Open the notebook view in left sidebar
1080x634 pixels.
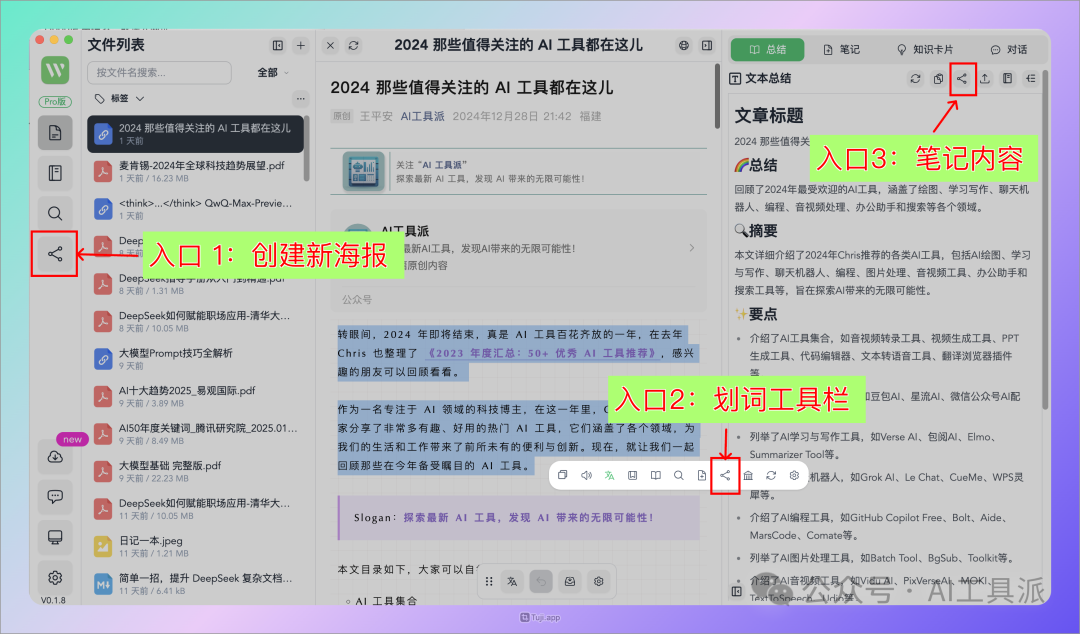coord(55,173)
